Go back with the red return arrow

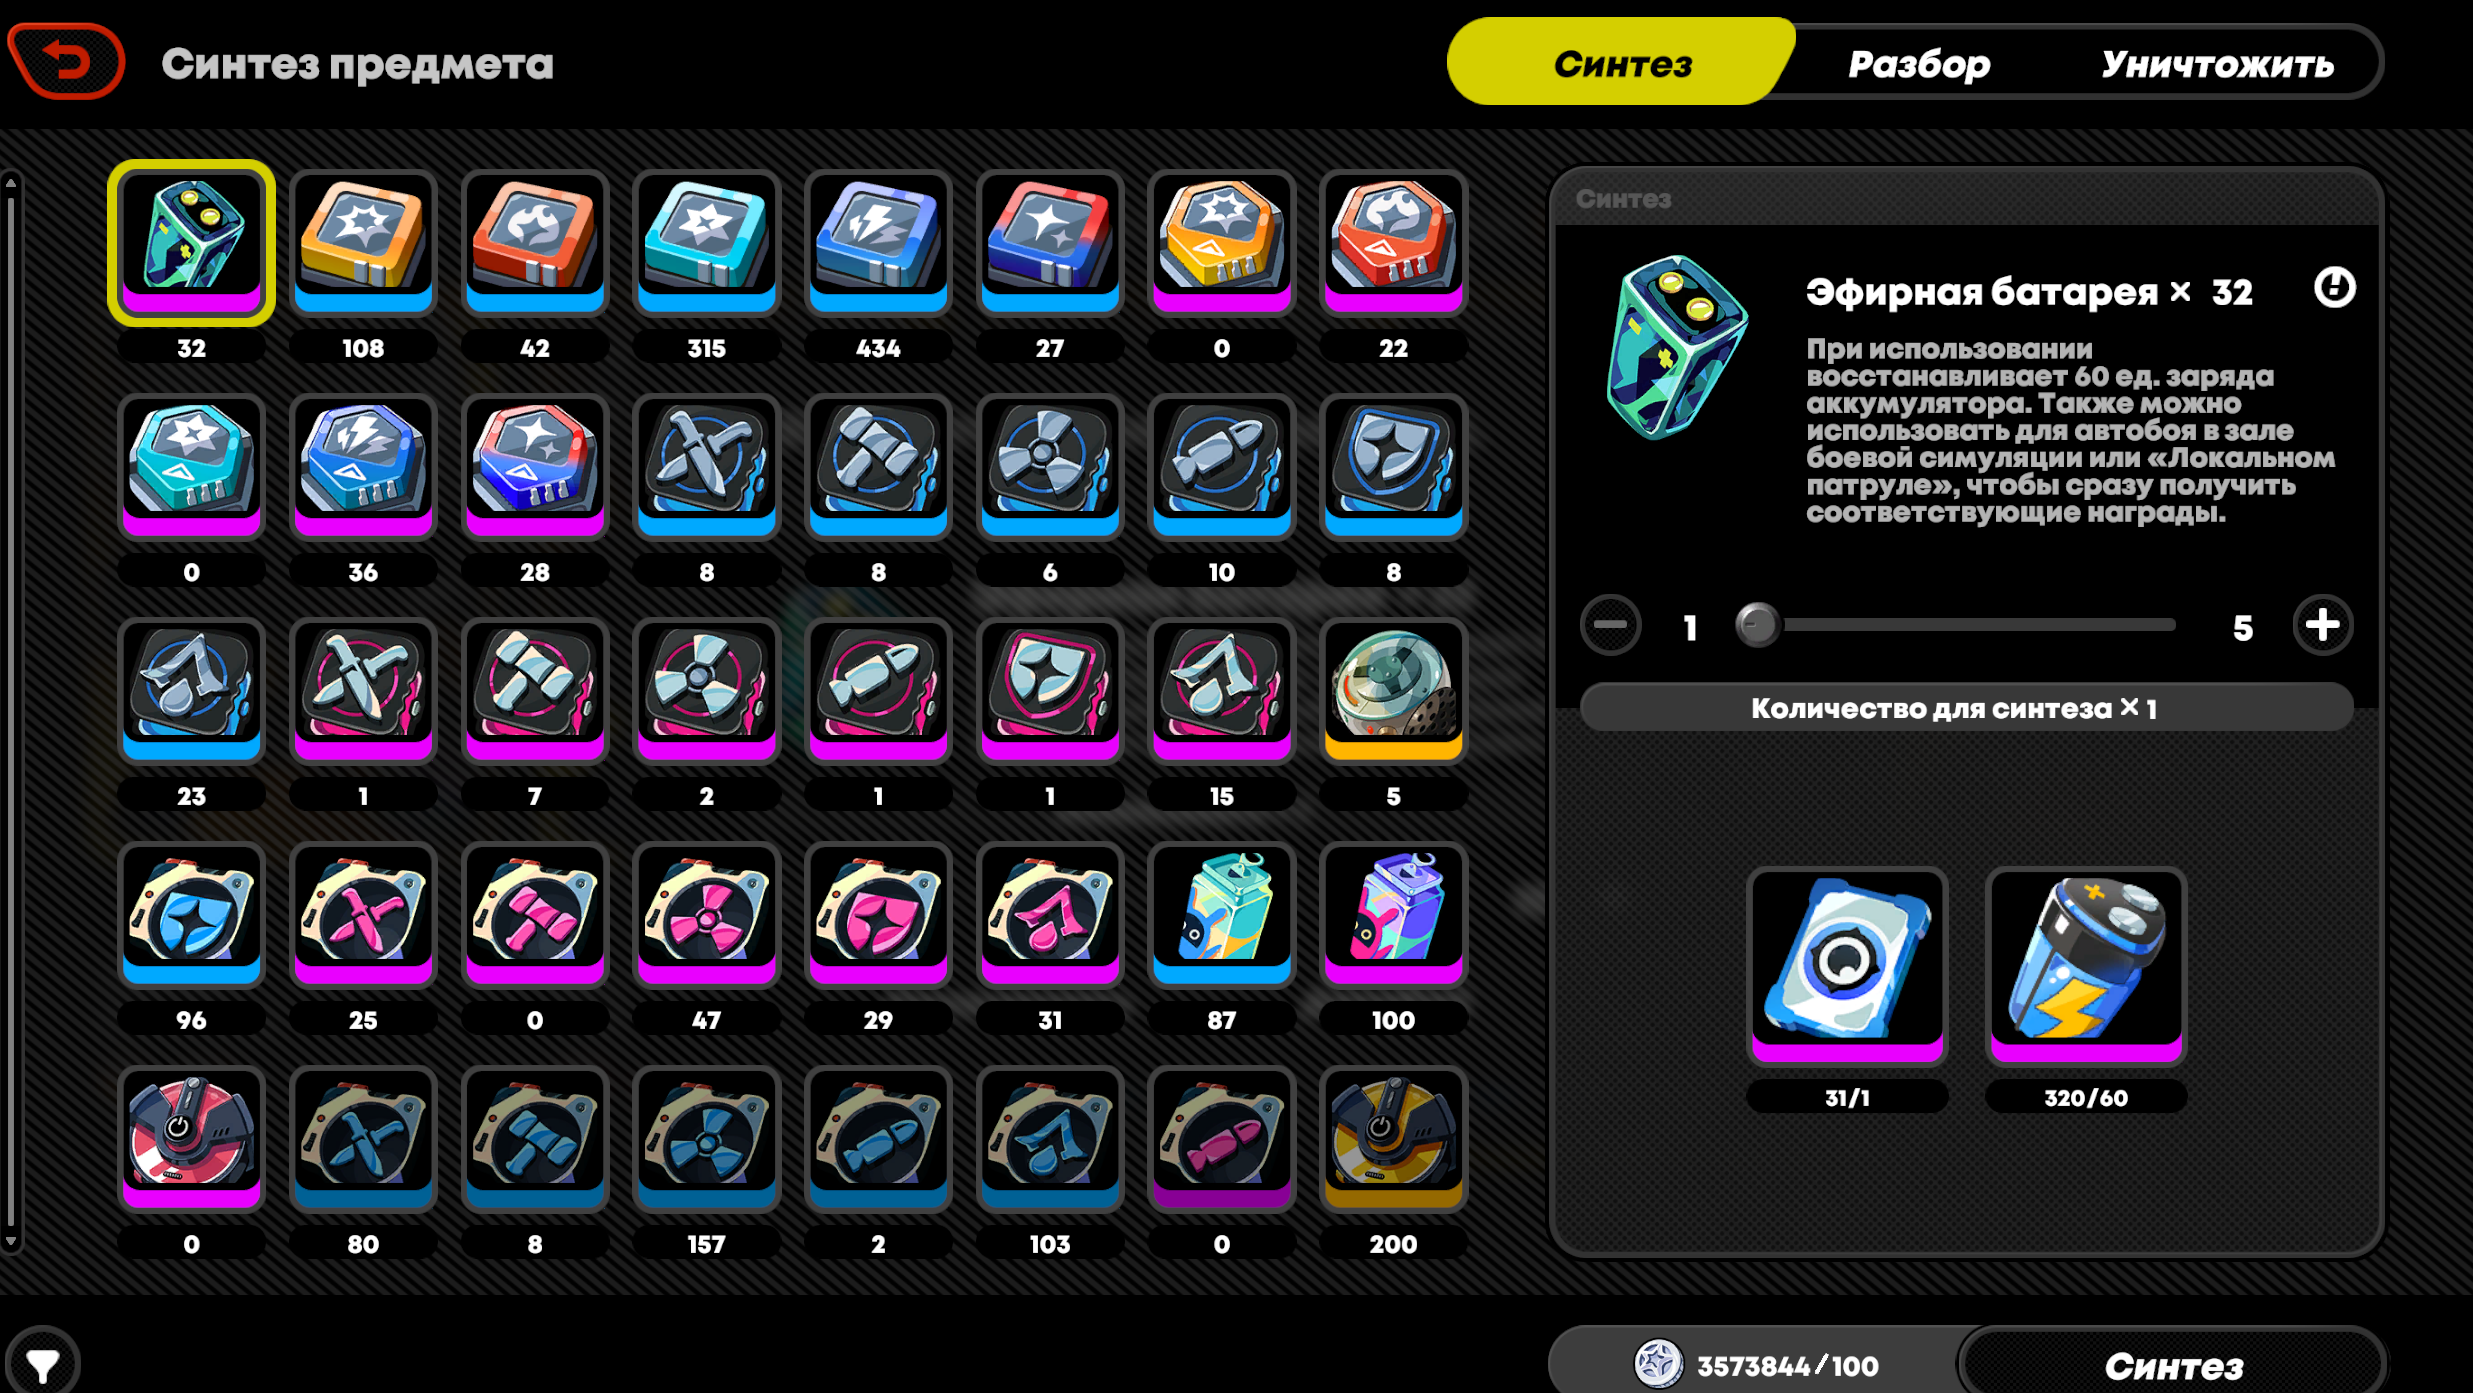point(66,62)
